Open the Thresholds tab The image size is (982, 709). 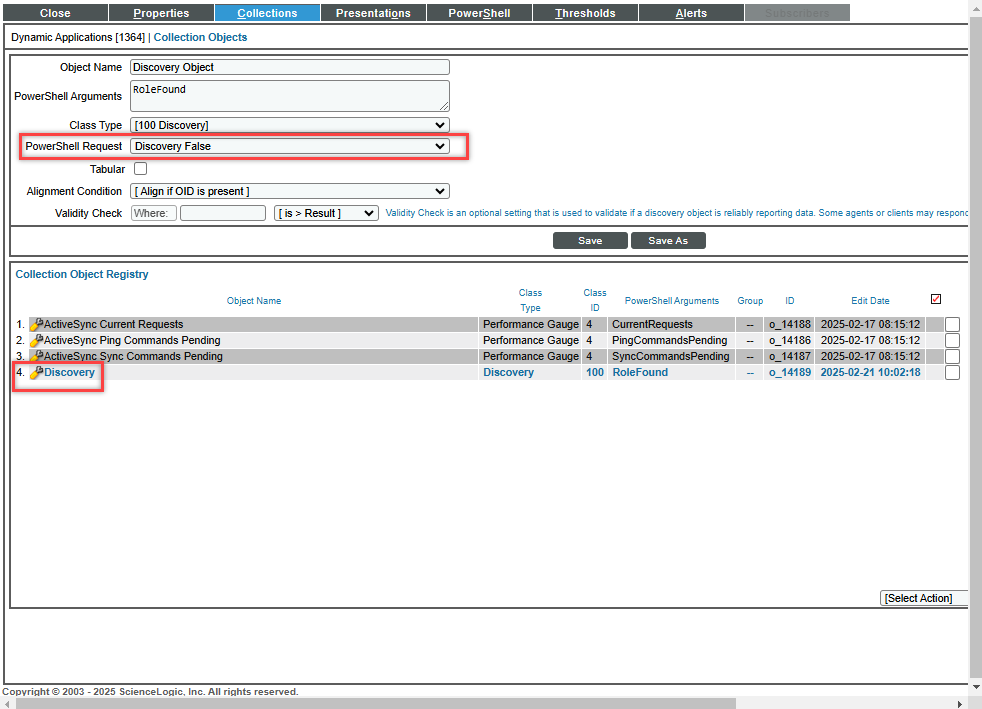[585, 13]
